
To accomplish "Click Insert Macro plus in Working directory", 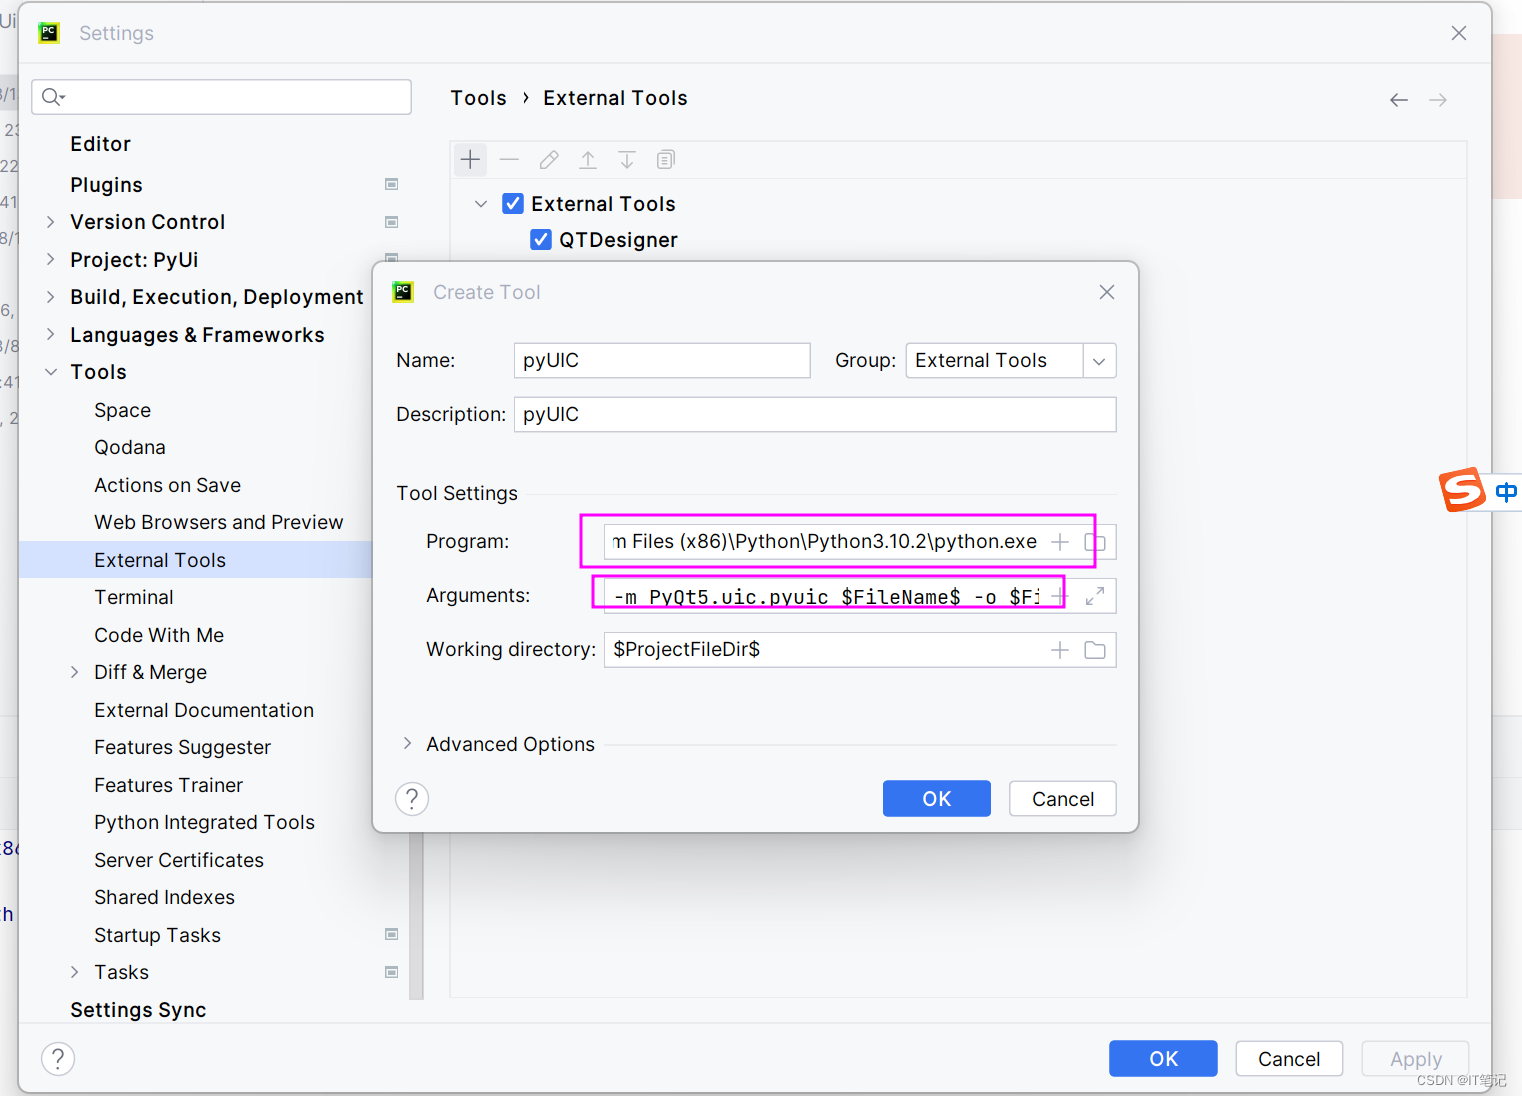I will coord(1060,650).
